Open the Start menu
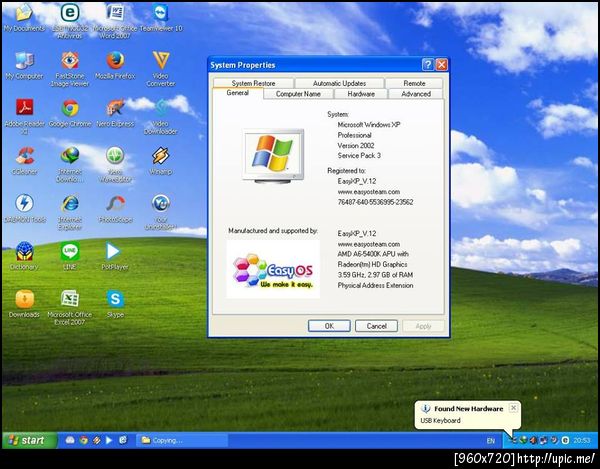The height and width of the screenshot is (469, 600). tap(30, 440)
